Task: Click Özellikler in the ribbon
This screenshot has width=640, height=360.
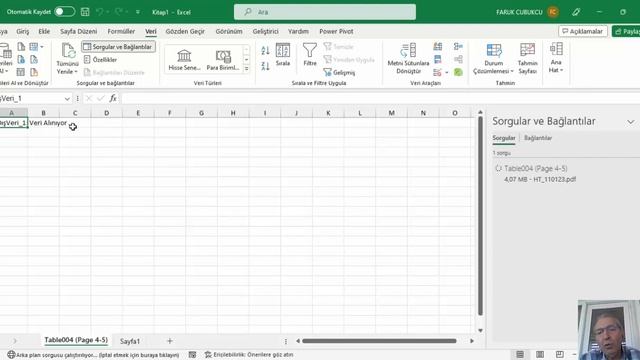Action: click(100, 60)
